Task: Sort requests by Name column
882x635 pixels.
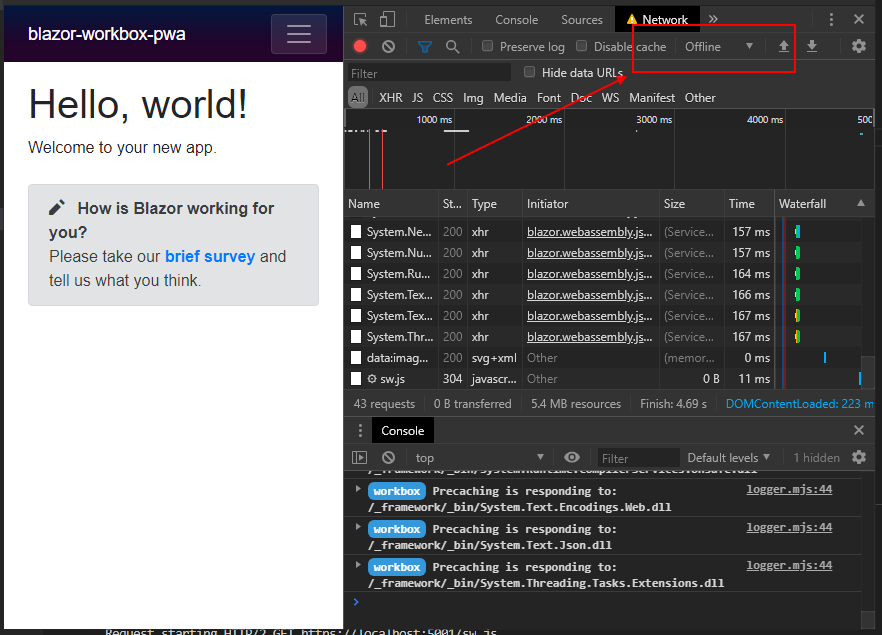Action: point(392,204)
